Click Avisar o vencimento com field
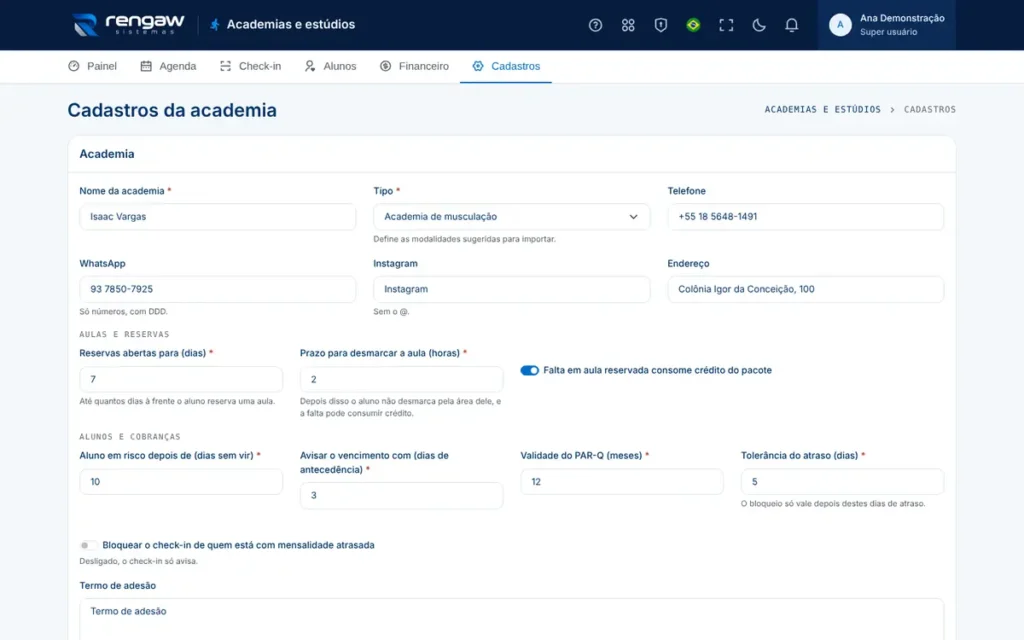The width and height of the screenshot is (1024, 640). coord(402,496)
